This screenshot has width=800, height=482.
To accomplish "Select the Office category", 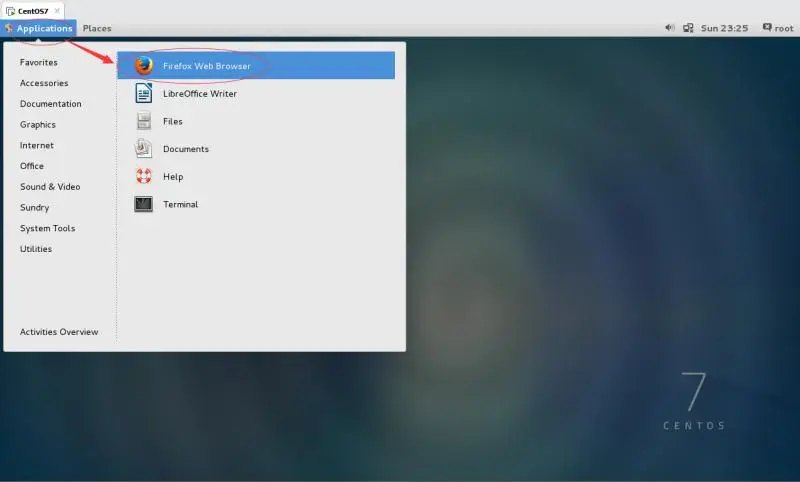I will click(x=32, y=166).
